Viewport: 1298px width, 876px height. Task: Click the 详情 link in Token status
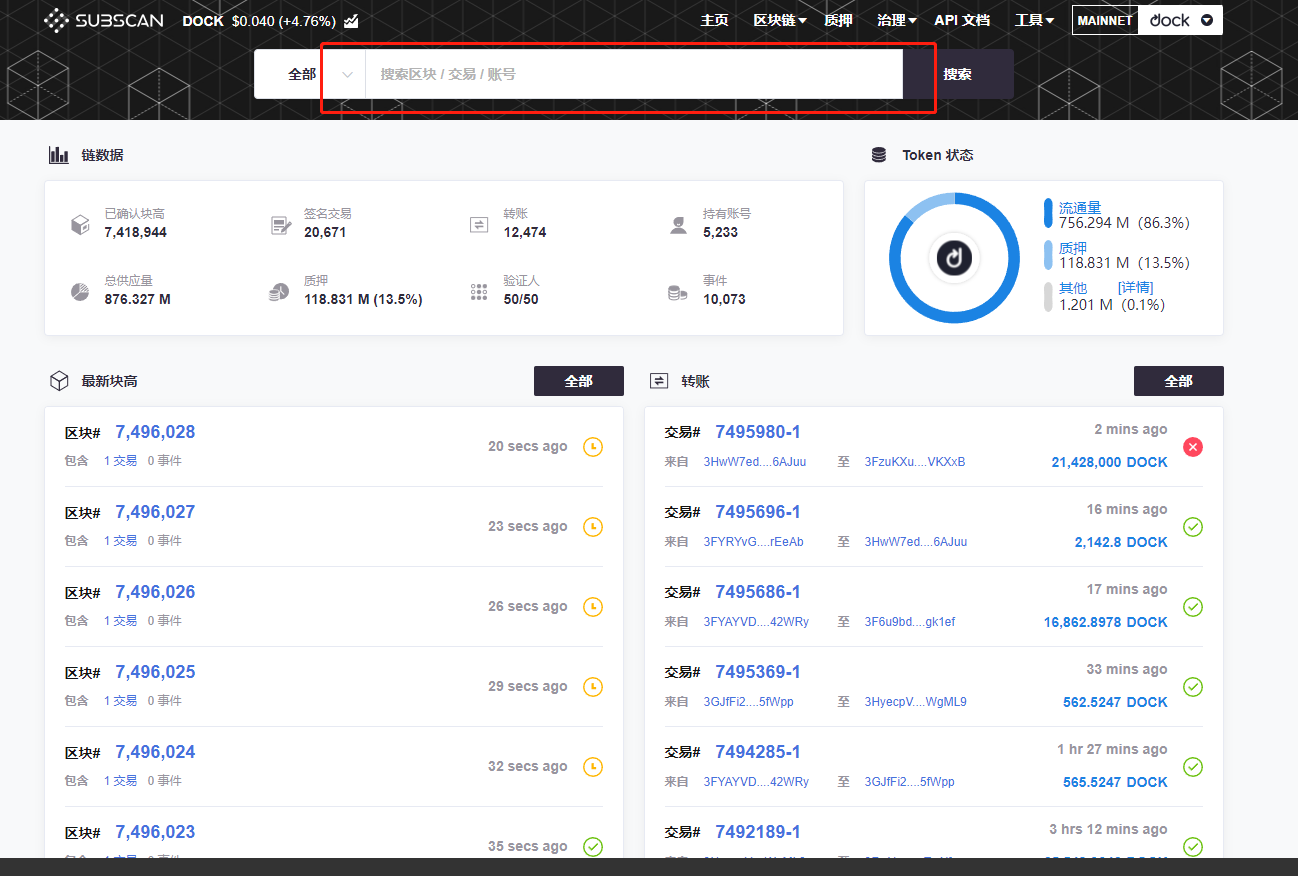coord(1135,287)
